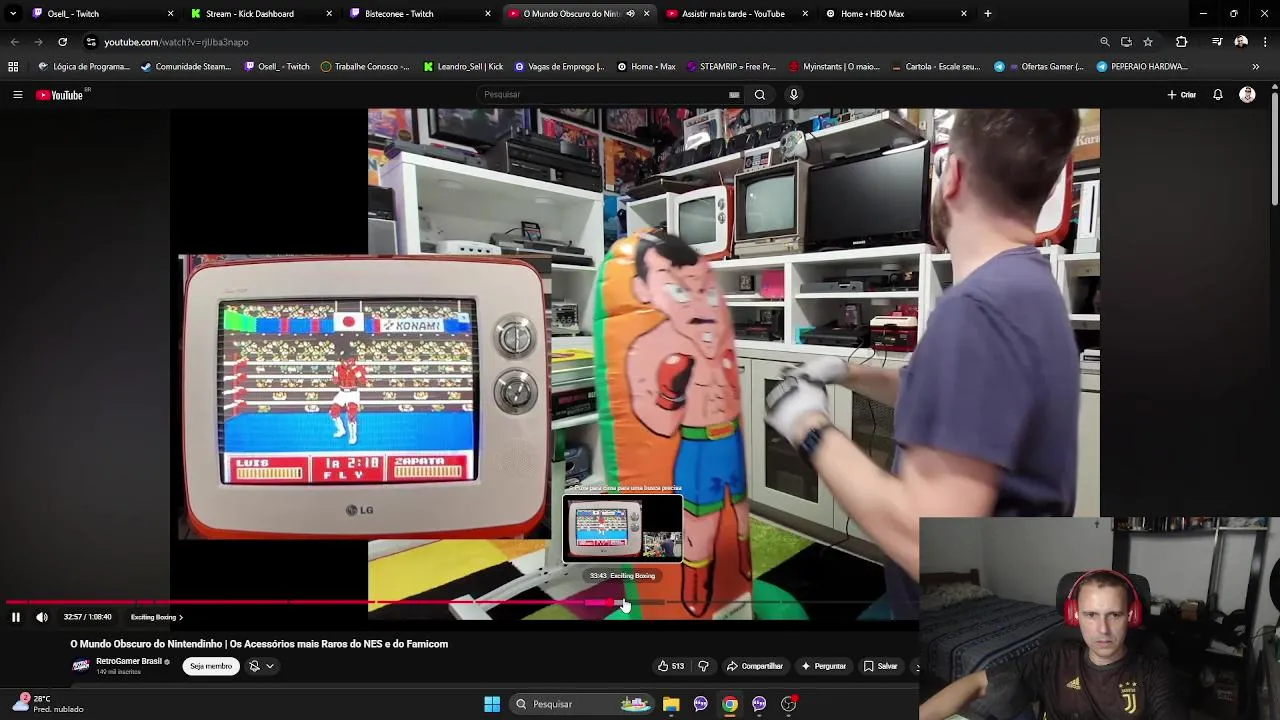Open YouTube notifications bell

coord(1218,95)
